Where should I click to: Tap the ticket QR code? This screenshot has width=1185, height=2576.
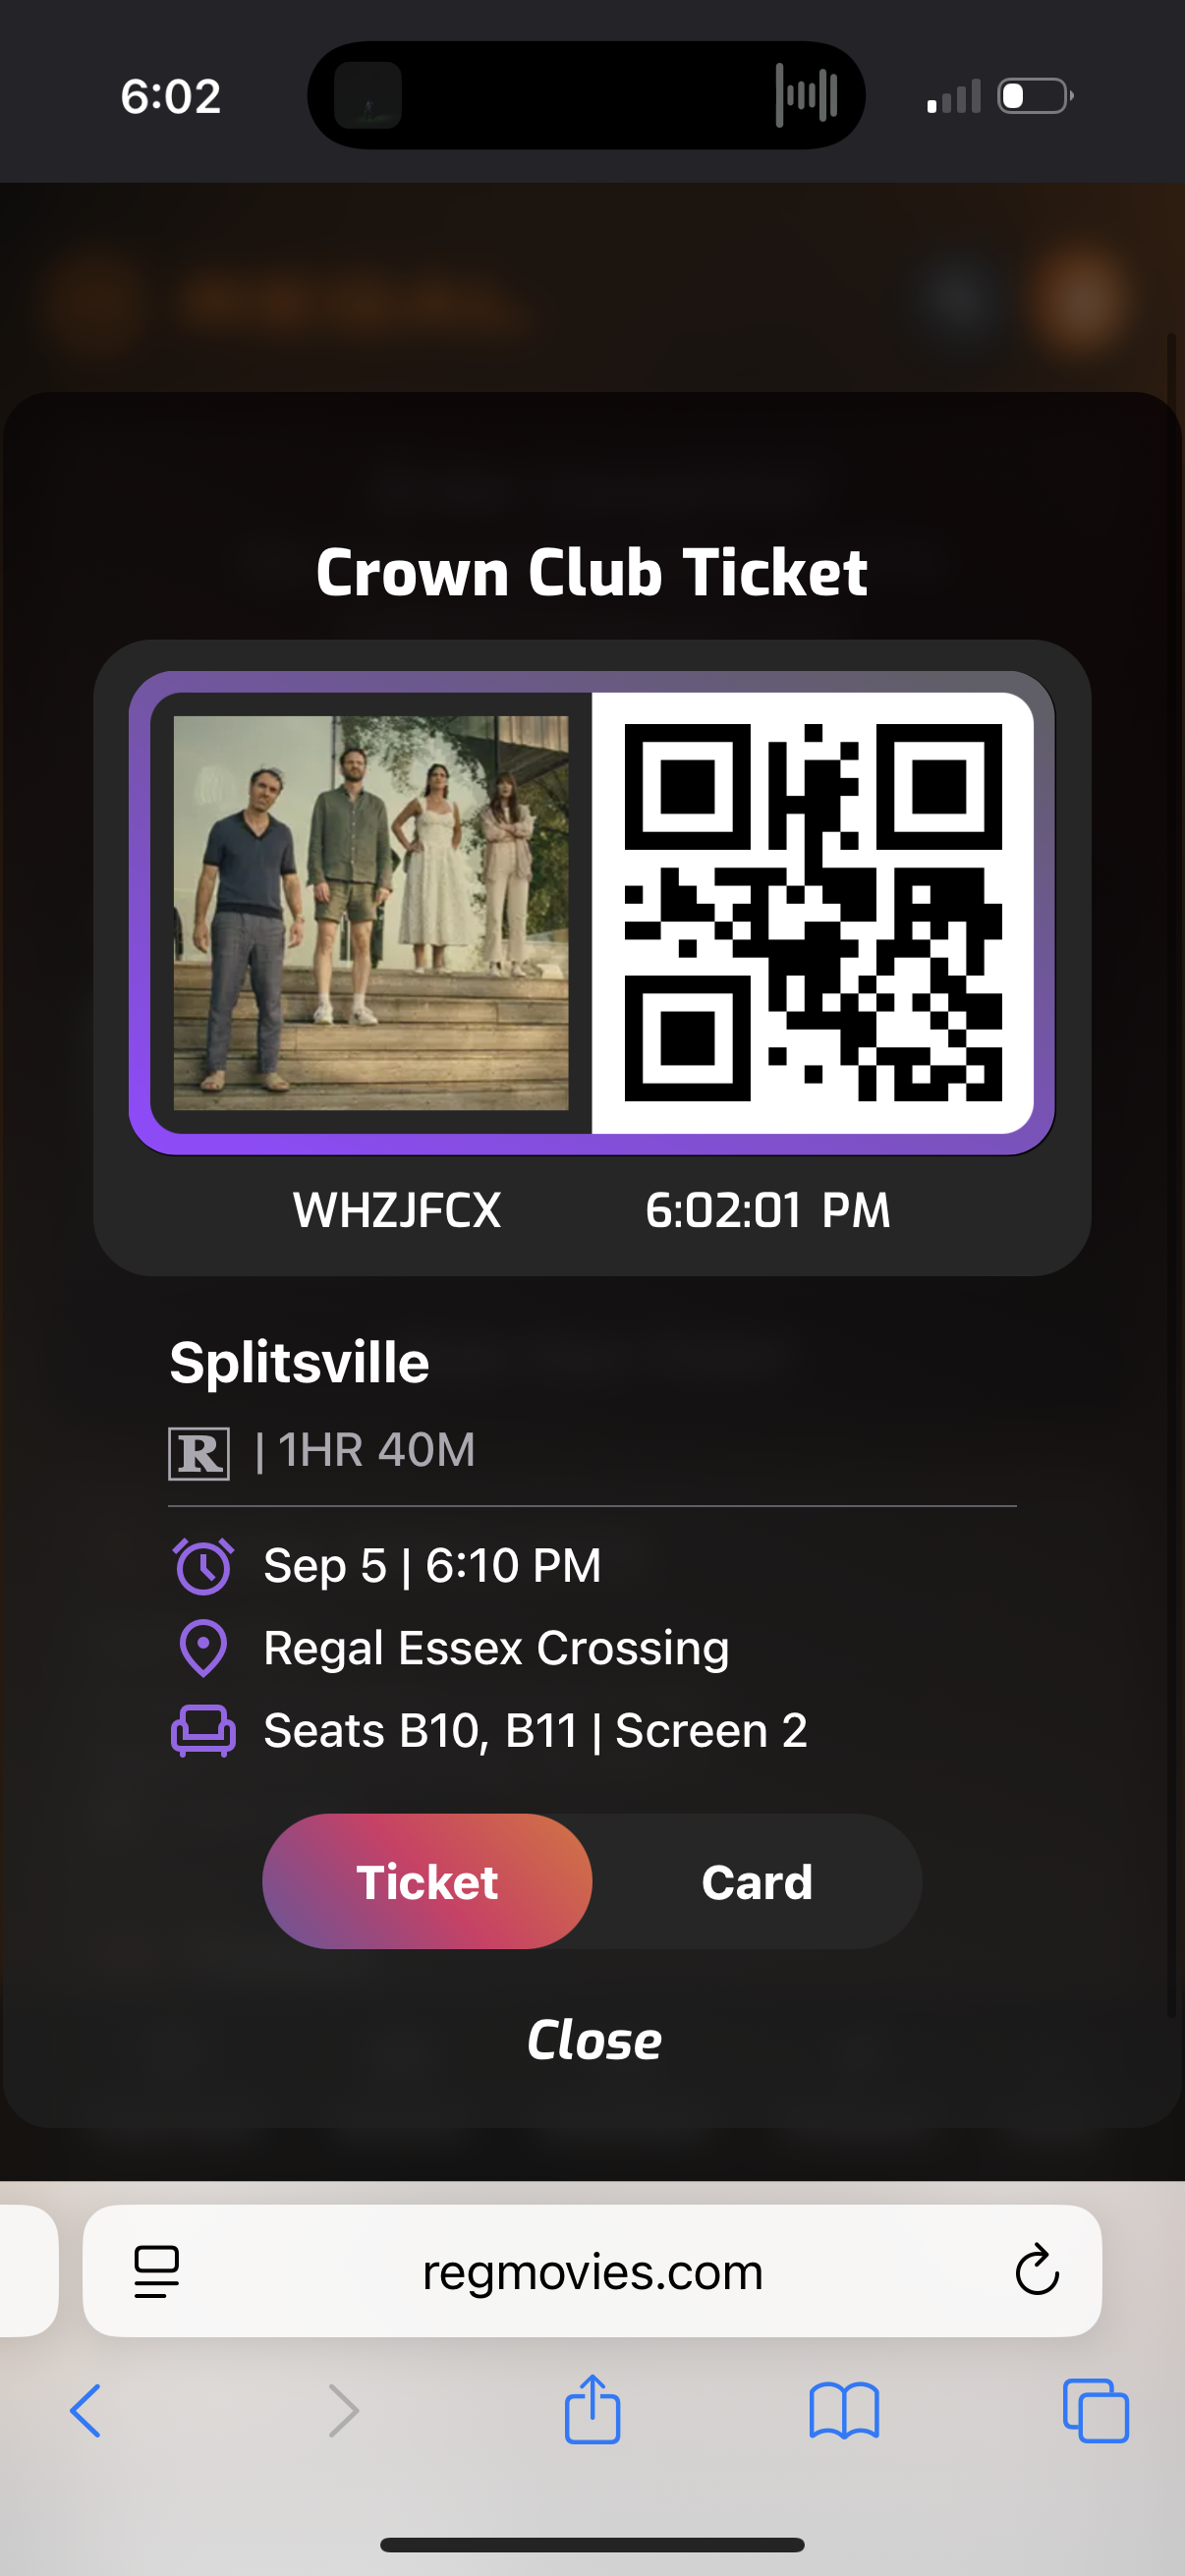(813, 913)
